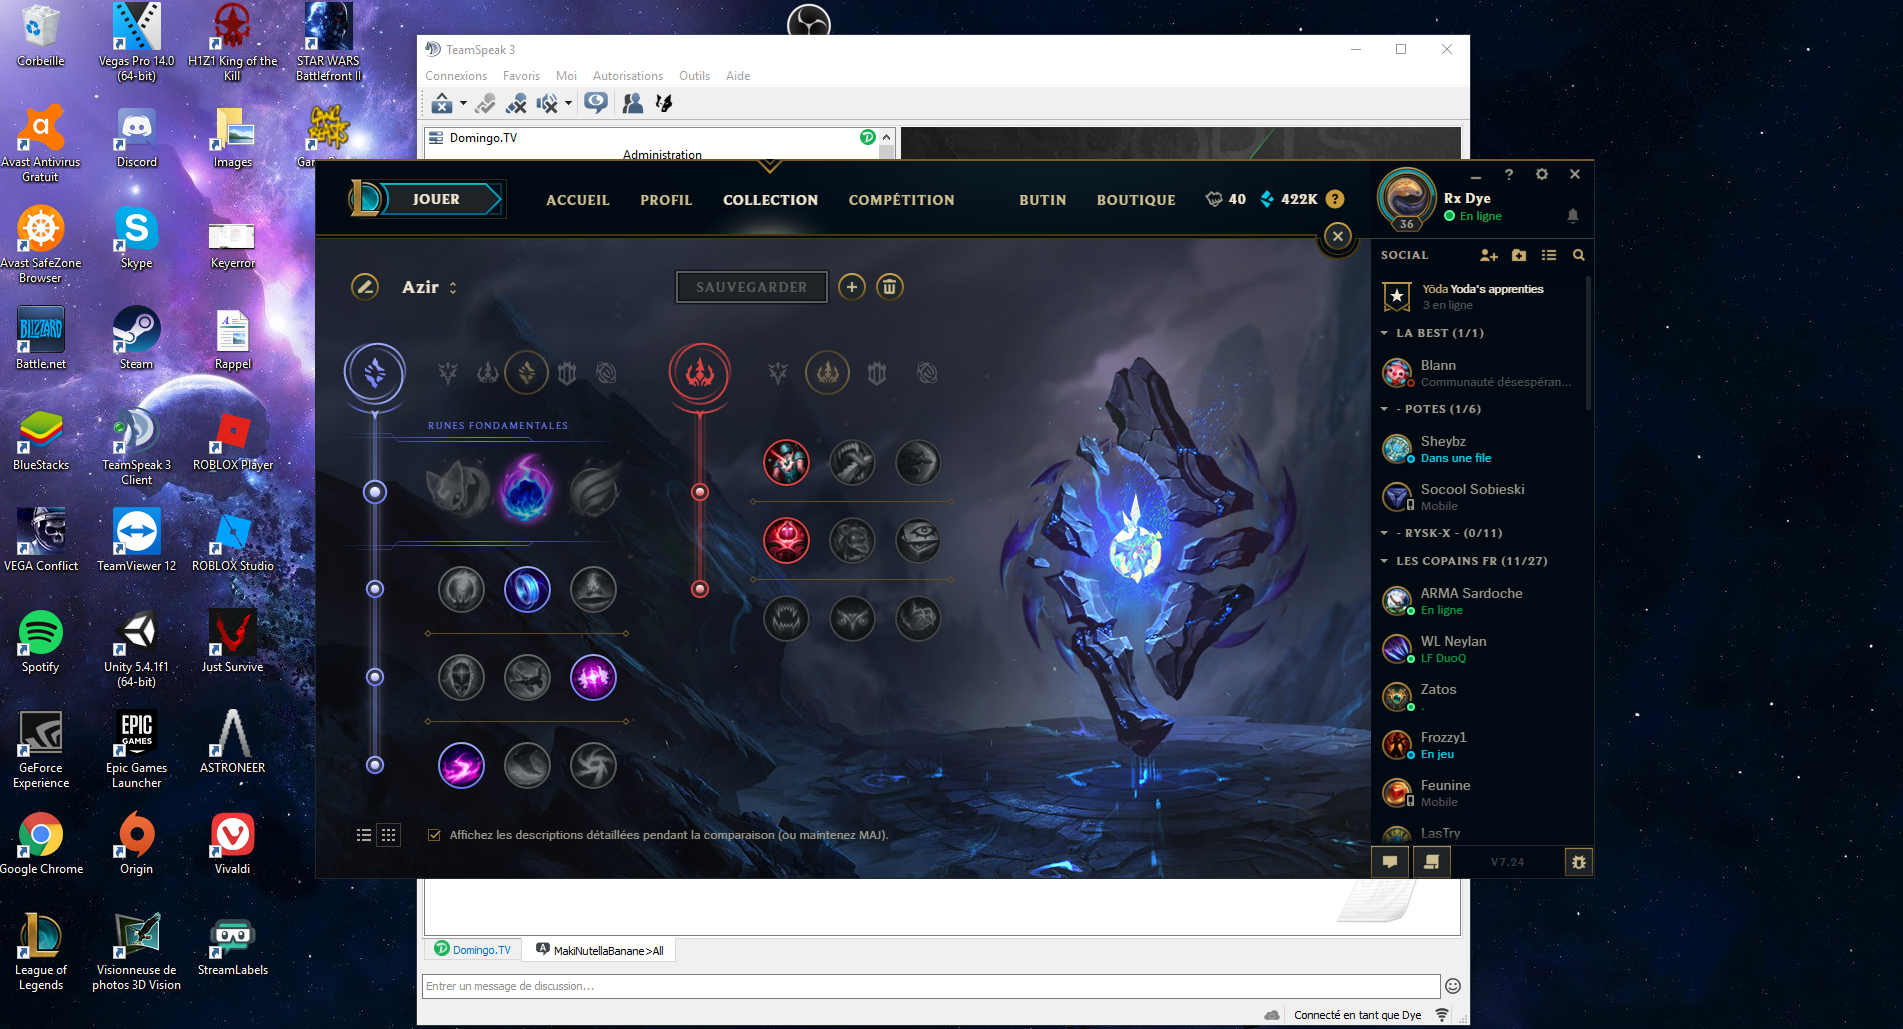The width and height of the screenshot is (1903, 1029).
Task: Collapse the - POTES friend group
Action: [1384, 409]
